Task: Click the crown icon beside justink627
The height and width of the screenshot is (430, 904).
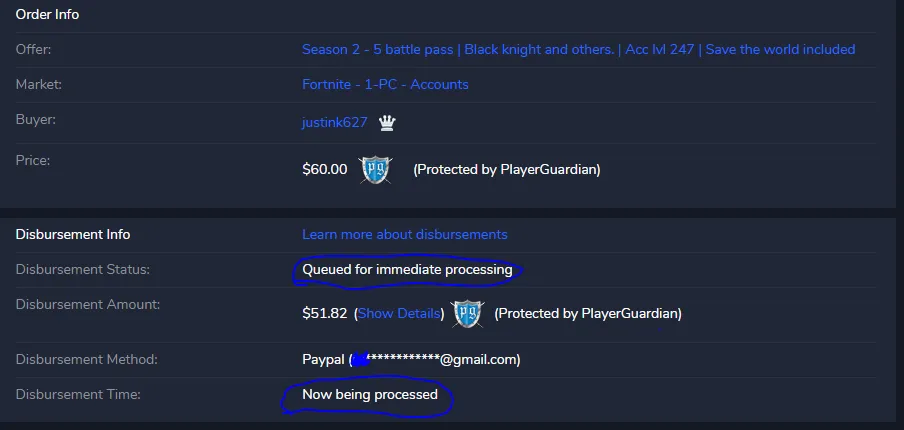Action: (x=387, y=123)
